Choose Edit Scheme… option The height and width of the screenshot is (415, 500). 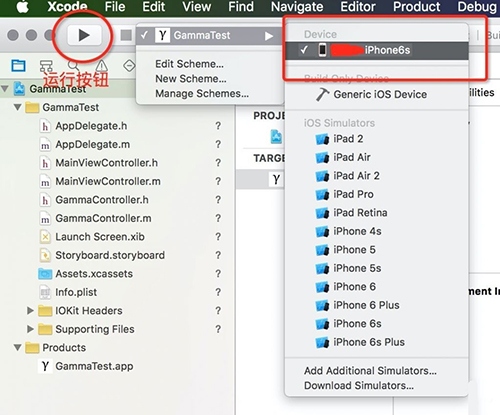point(189,64)
